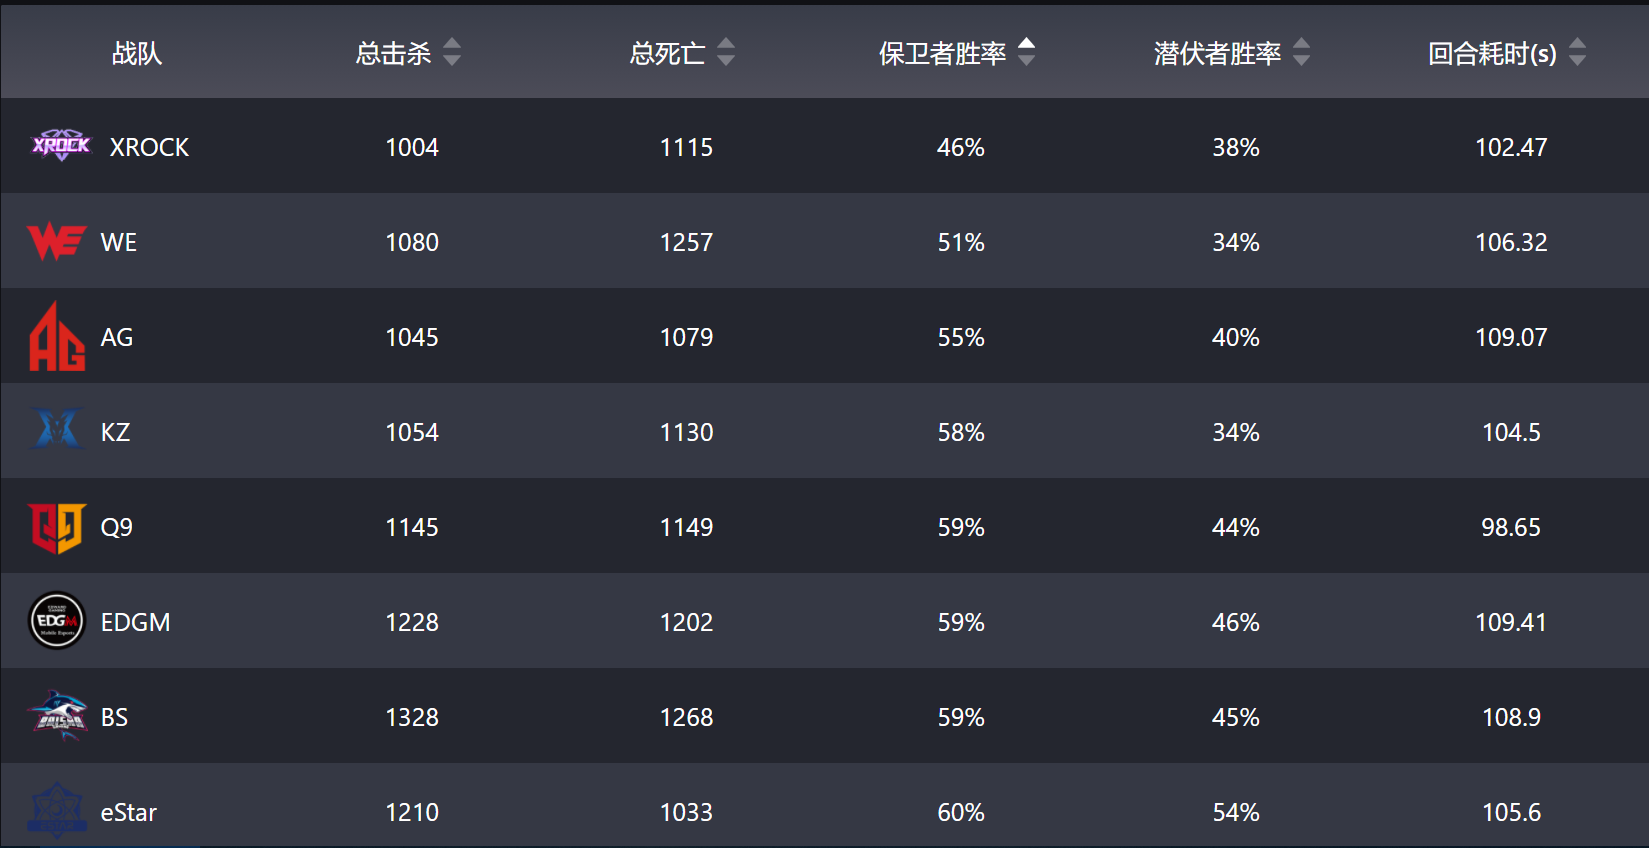Click the Q9 team logo

57,528
